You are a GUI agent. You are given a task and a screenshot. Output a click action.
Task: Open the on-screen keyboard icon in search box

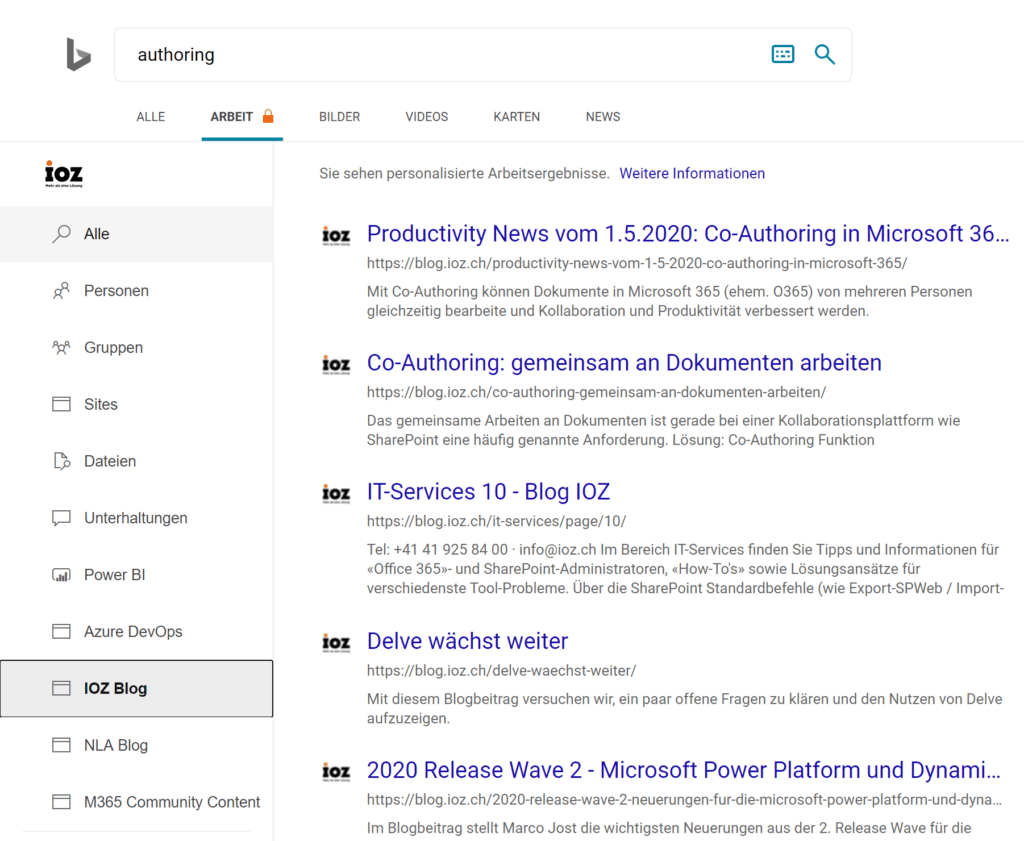tap(782, 54)
